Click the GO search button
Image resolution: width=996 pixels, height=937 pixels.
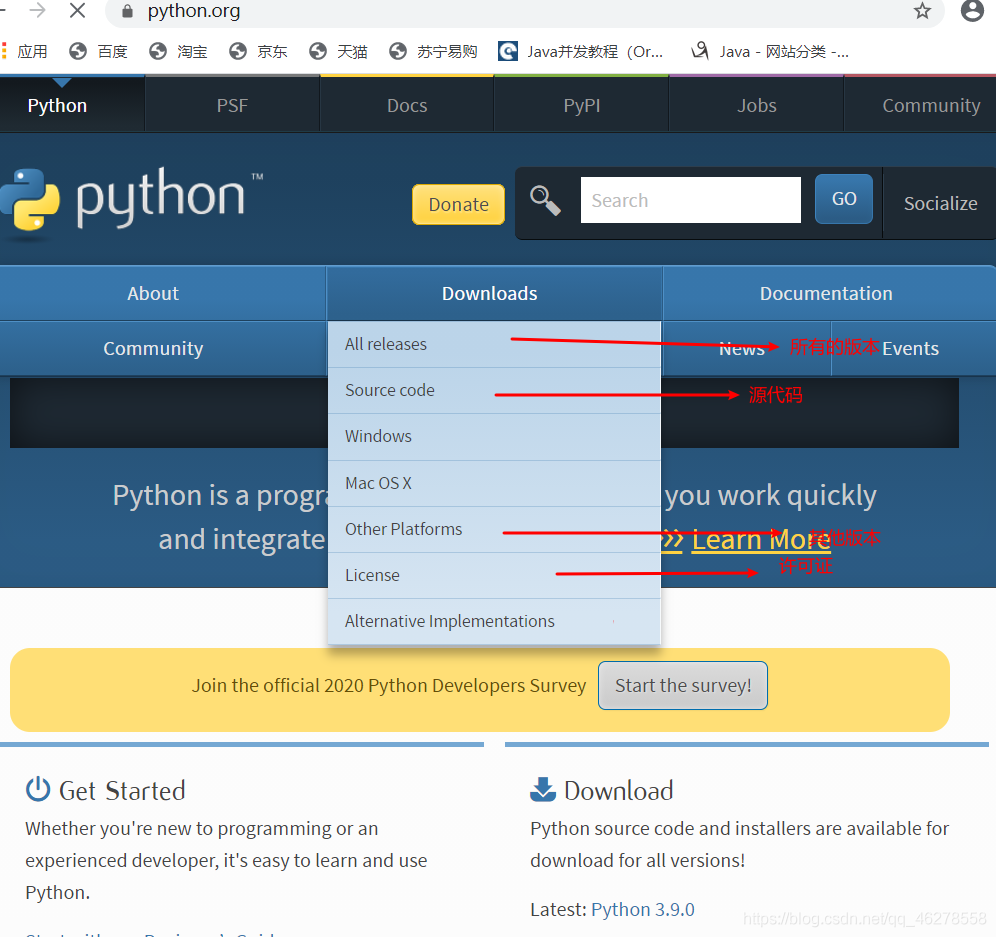(x=844, y=199)
